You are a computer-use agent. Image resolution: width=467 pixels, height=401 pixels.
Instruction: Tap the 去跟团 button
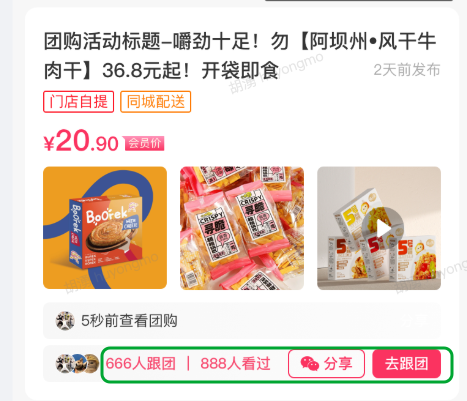406,364
